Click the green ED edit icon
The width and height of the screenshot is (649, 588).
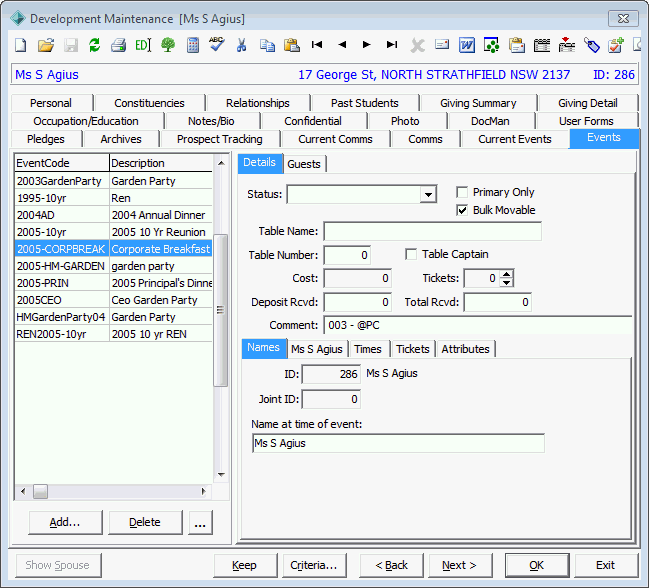click(143, 45)
